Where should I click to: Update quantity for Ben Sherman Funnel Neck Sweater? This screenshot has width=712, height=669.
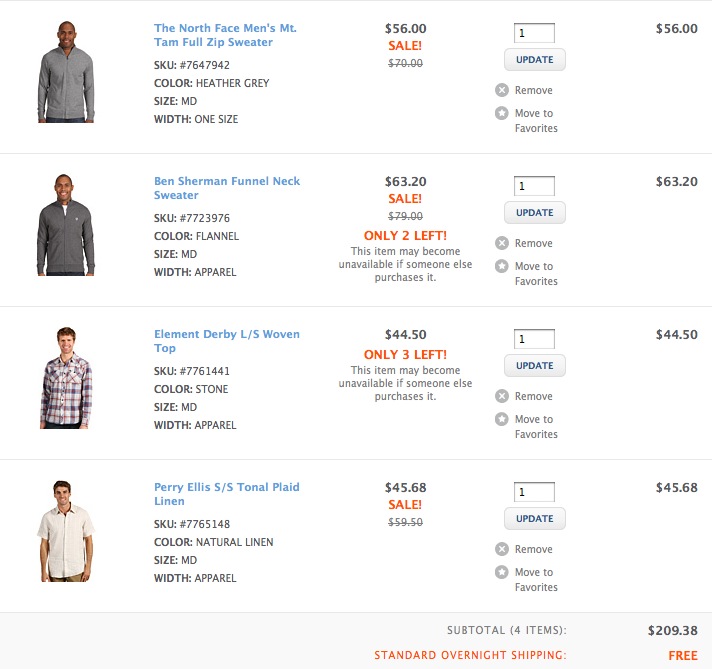coord(534,213)
